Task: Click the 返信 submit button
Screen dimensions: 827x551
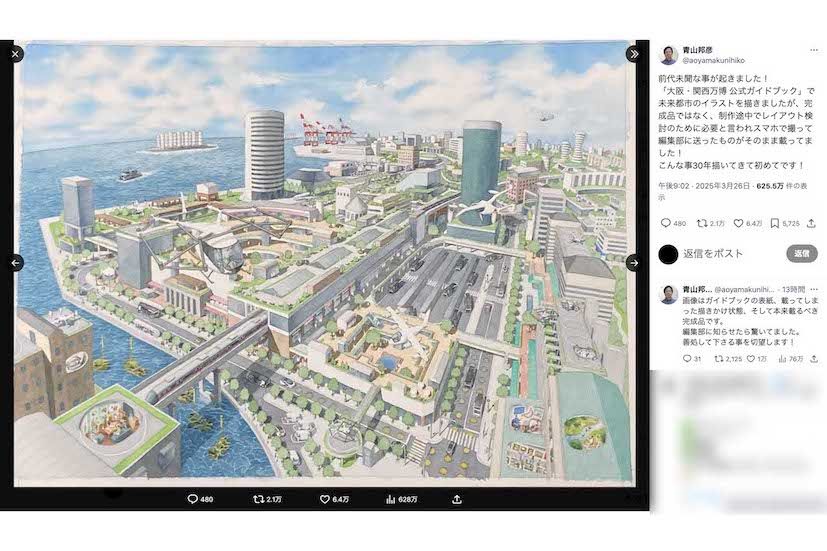Action: tap(802, 254)
